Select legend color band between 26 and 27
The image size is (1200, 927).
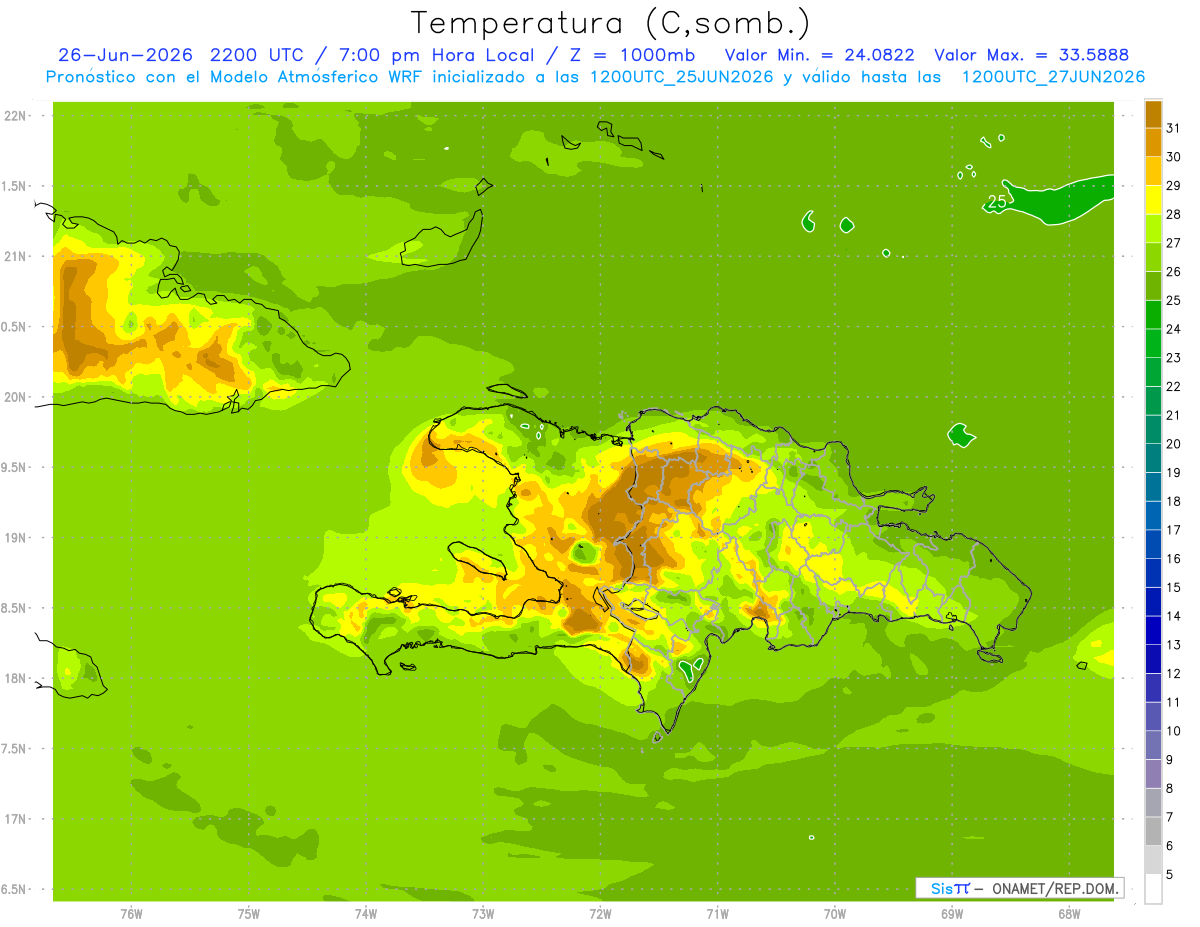(1153, 257)
